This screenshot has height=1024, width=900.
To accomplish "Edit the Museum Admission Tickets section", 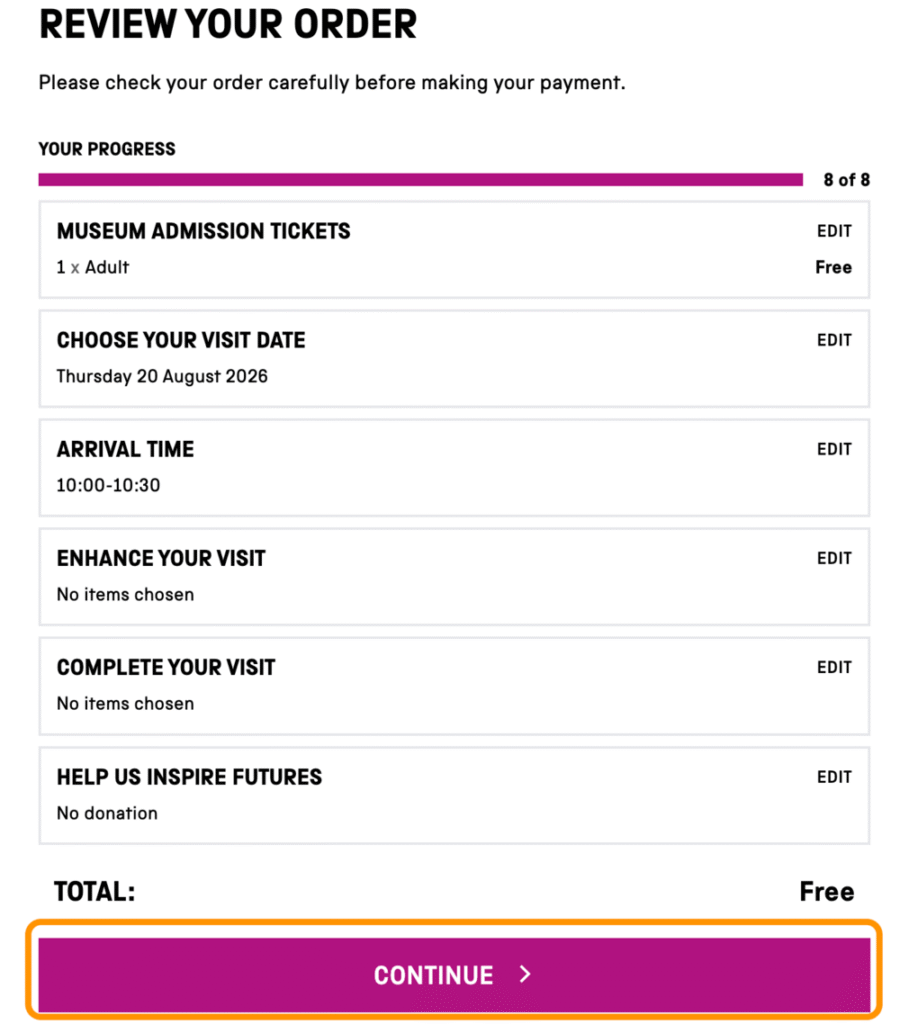I will (834, 231).
